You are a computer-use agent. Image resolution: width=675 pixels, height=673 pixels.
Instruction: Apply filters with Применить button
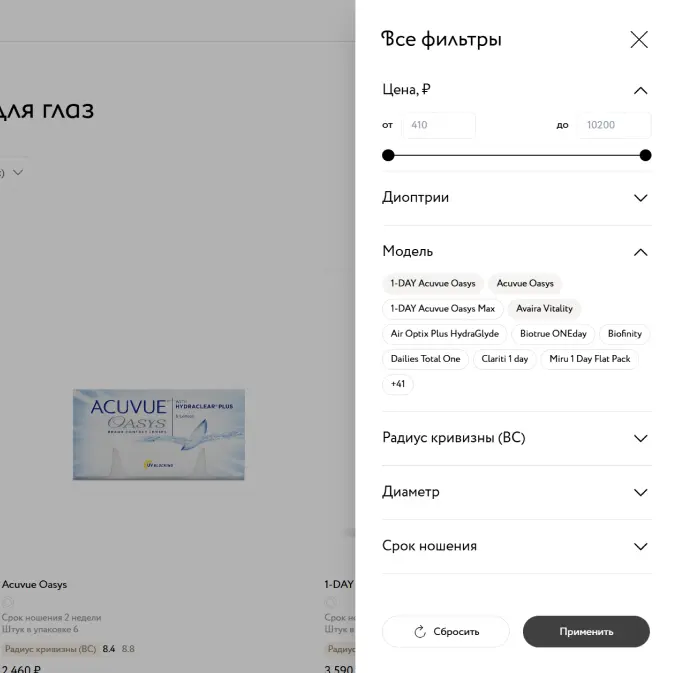click(x=586, y=632)
